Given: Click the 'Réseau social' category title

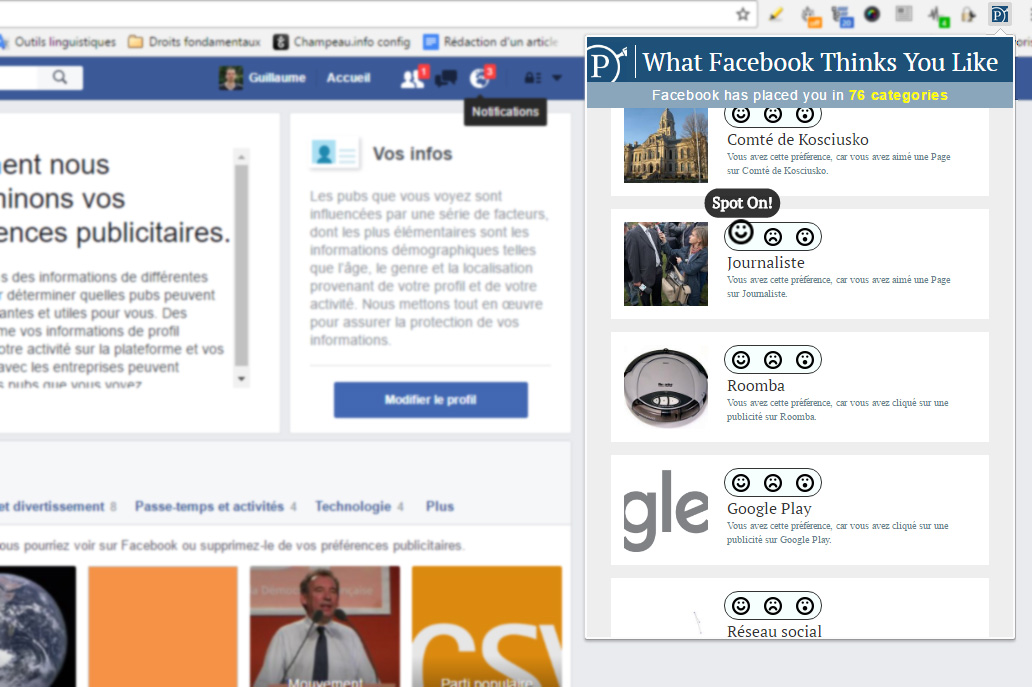Looking at the screenshot, I should [774, 630].
